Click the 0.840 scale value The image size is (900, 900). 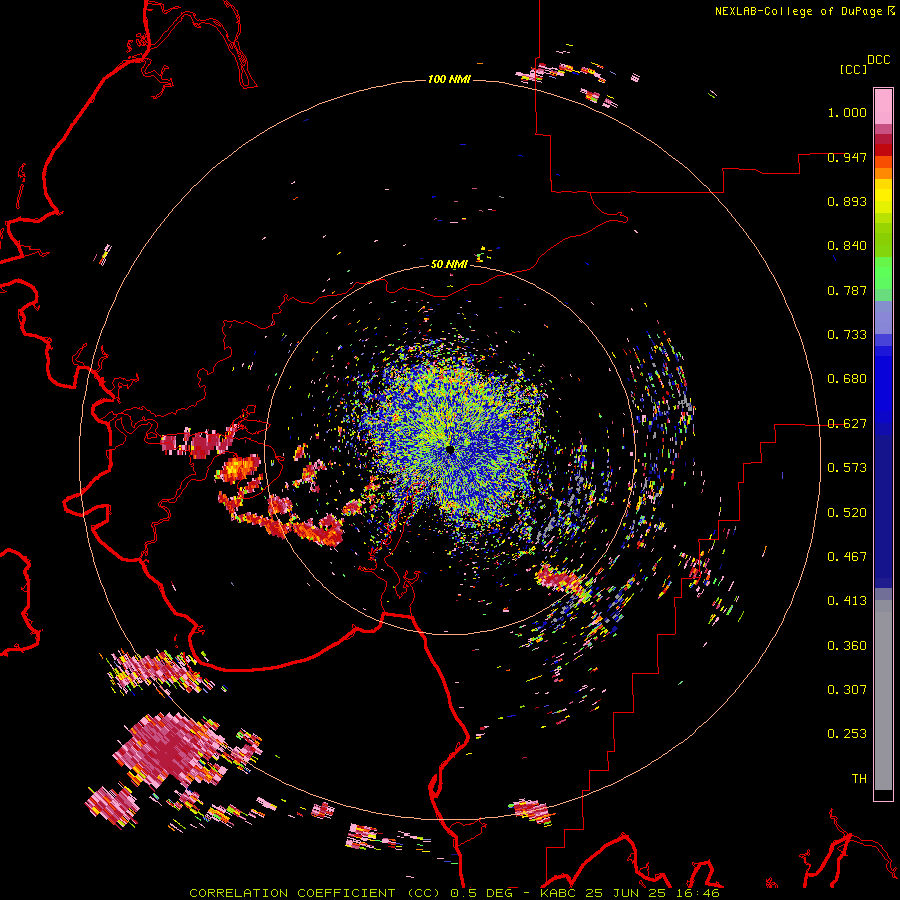tap(847, 246)
